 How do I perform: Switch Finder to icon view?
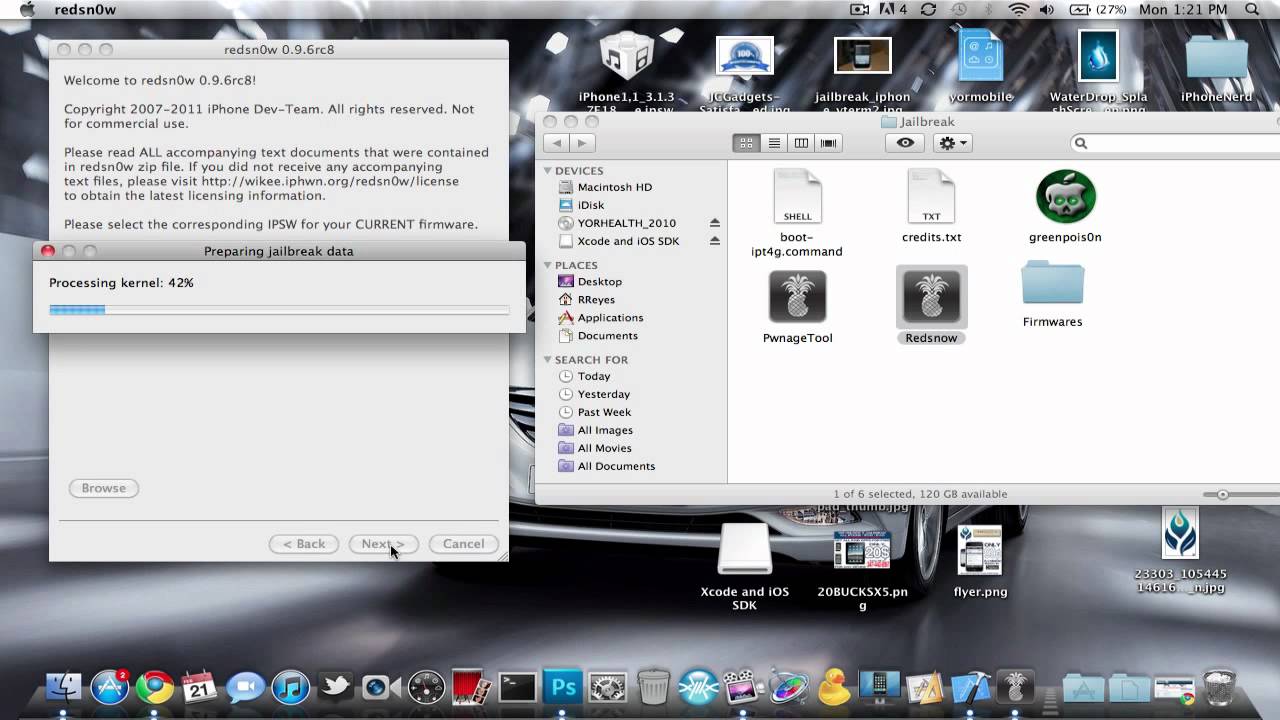pyautogui.click(x=746, y=143)
